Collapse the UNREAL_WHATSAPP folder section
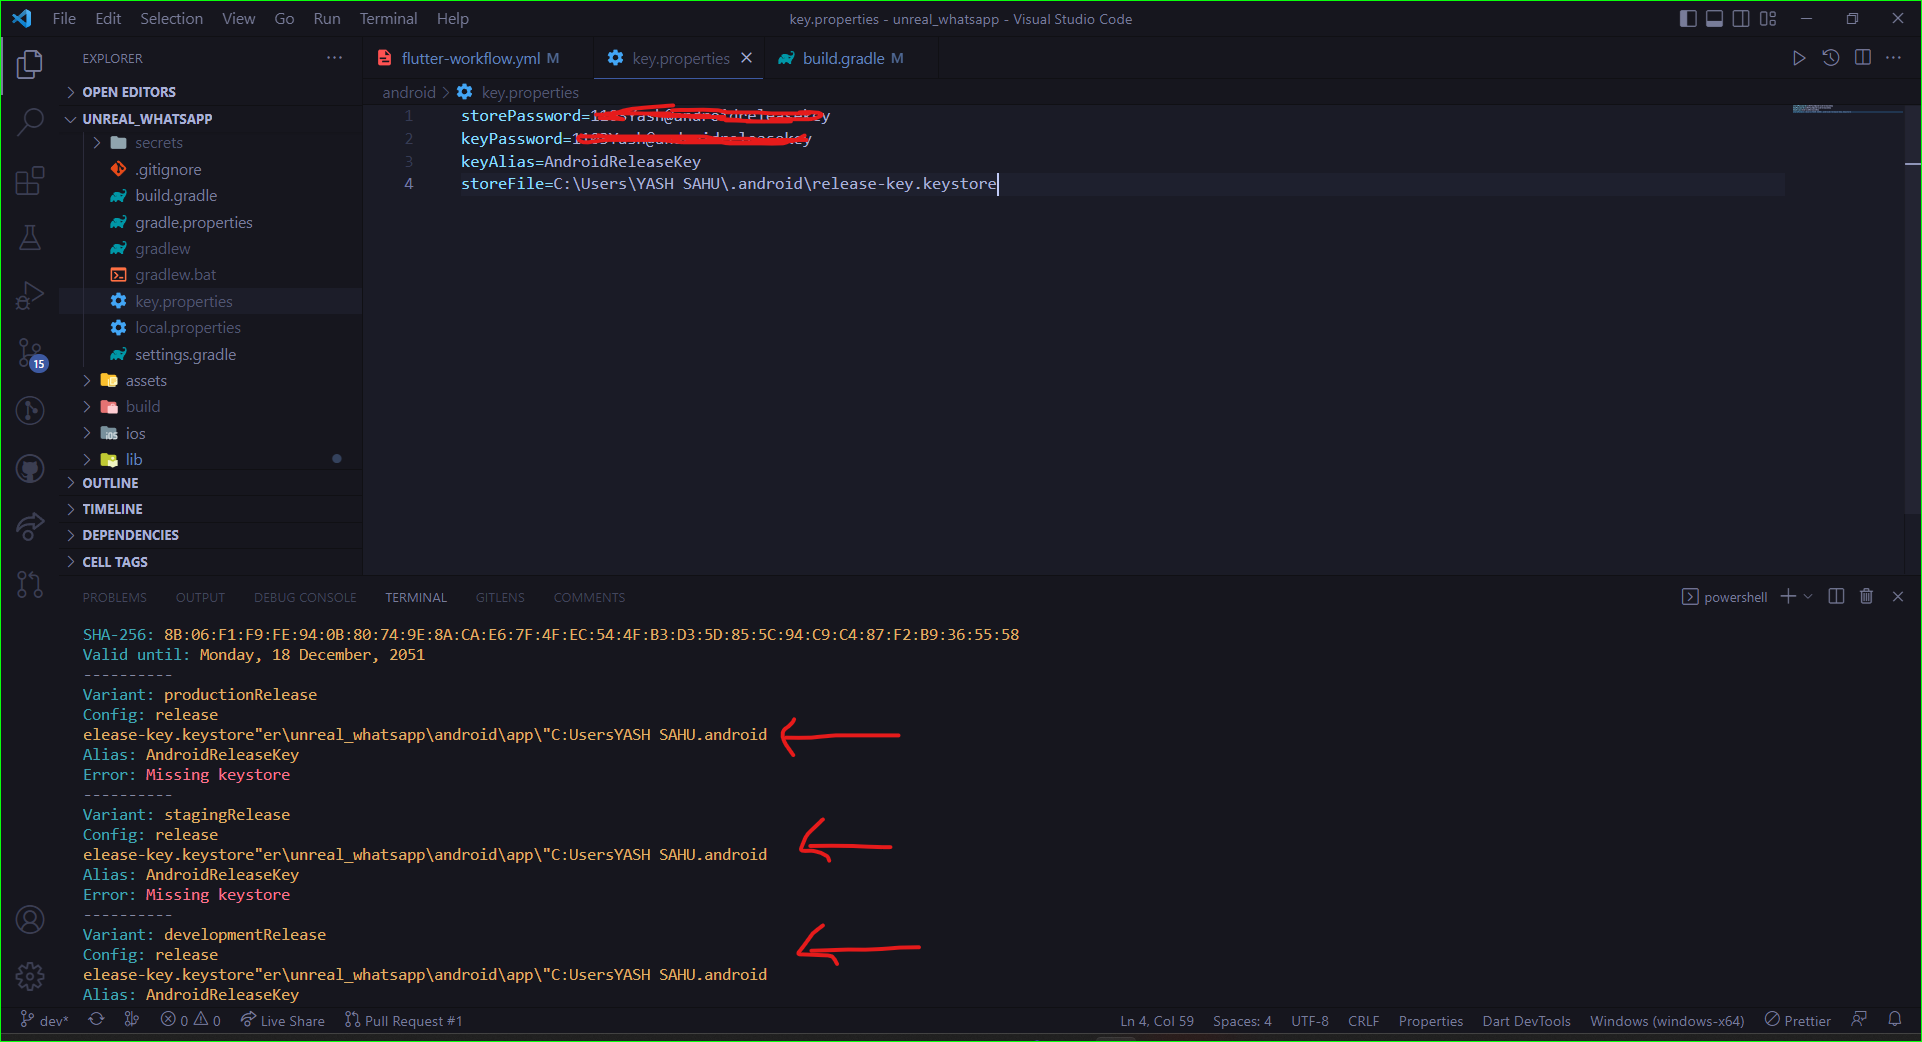The width and height of the screenshot is (1922, 1042). (210, 119)
